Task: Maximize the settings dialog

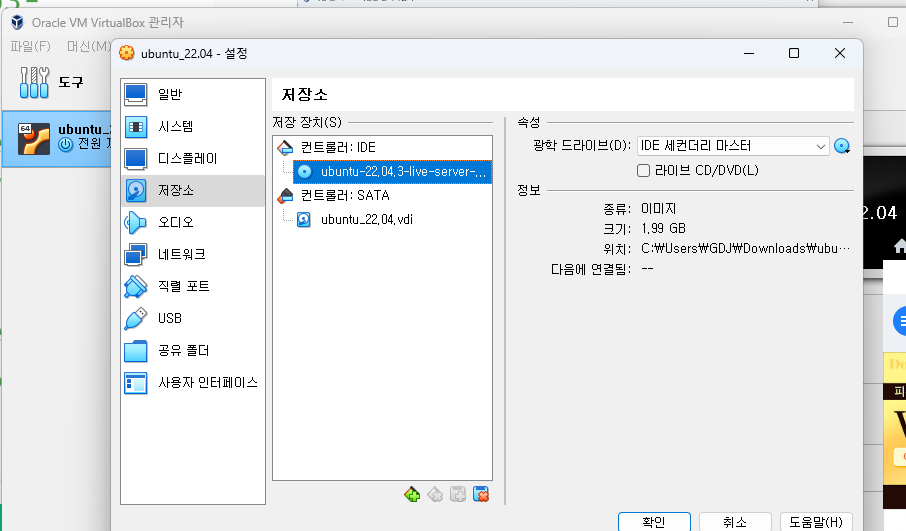Action: (x=794, y=53)
